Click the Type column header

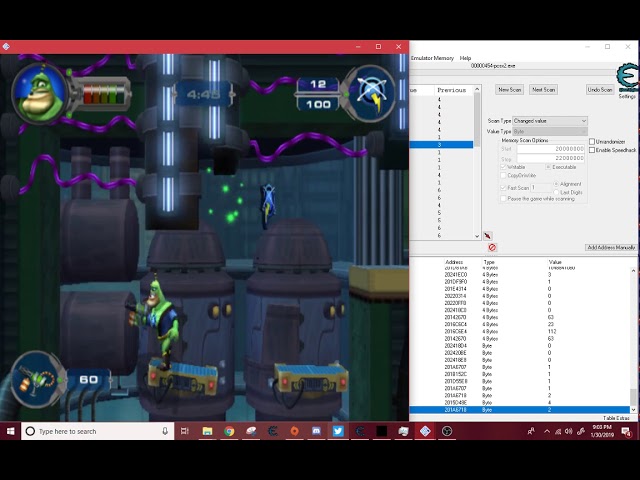489,262
